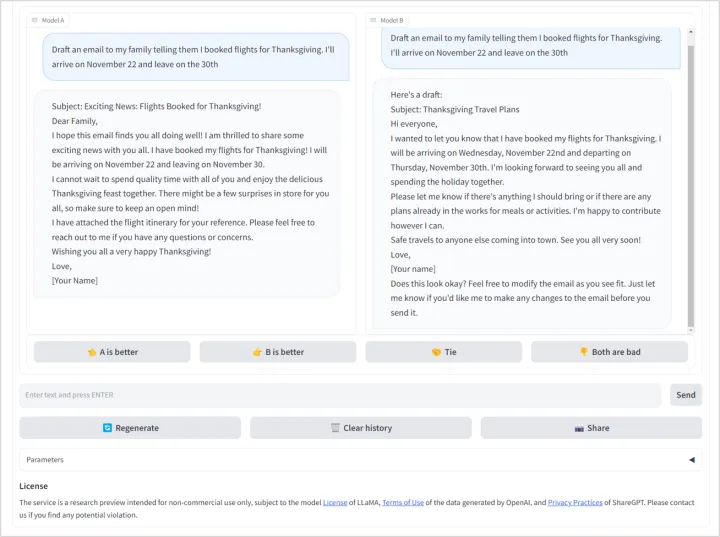The image size is (720, 537).
Task: Vote that A is better
Action: coord(112,352)
